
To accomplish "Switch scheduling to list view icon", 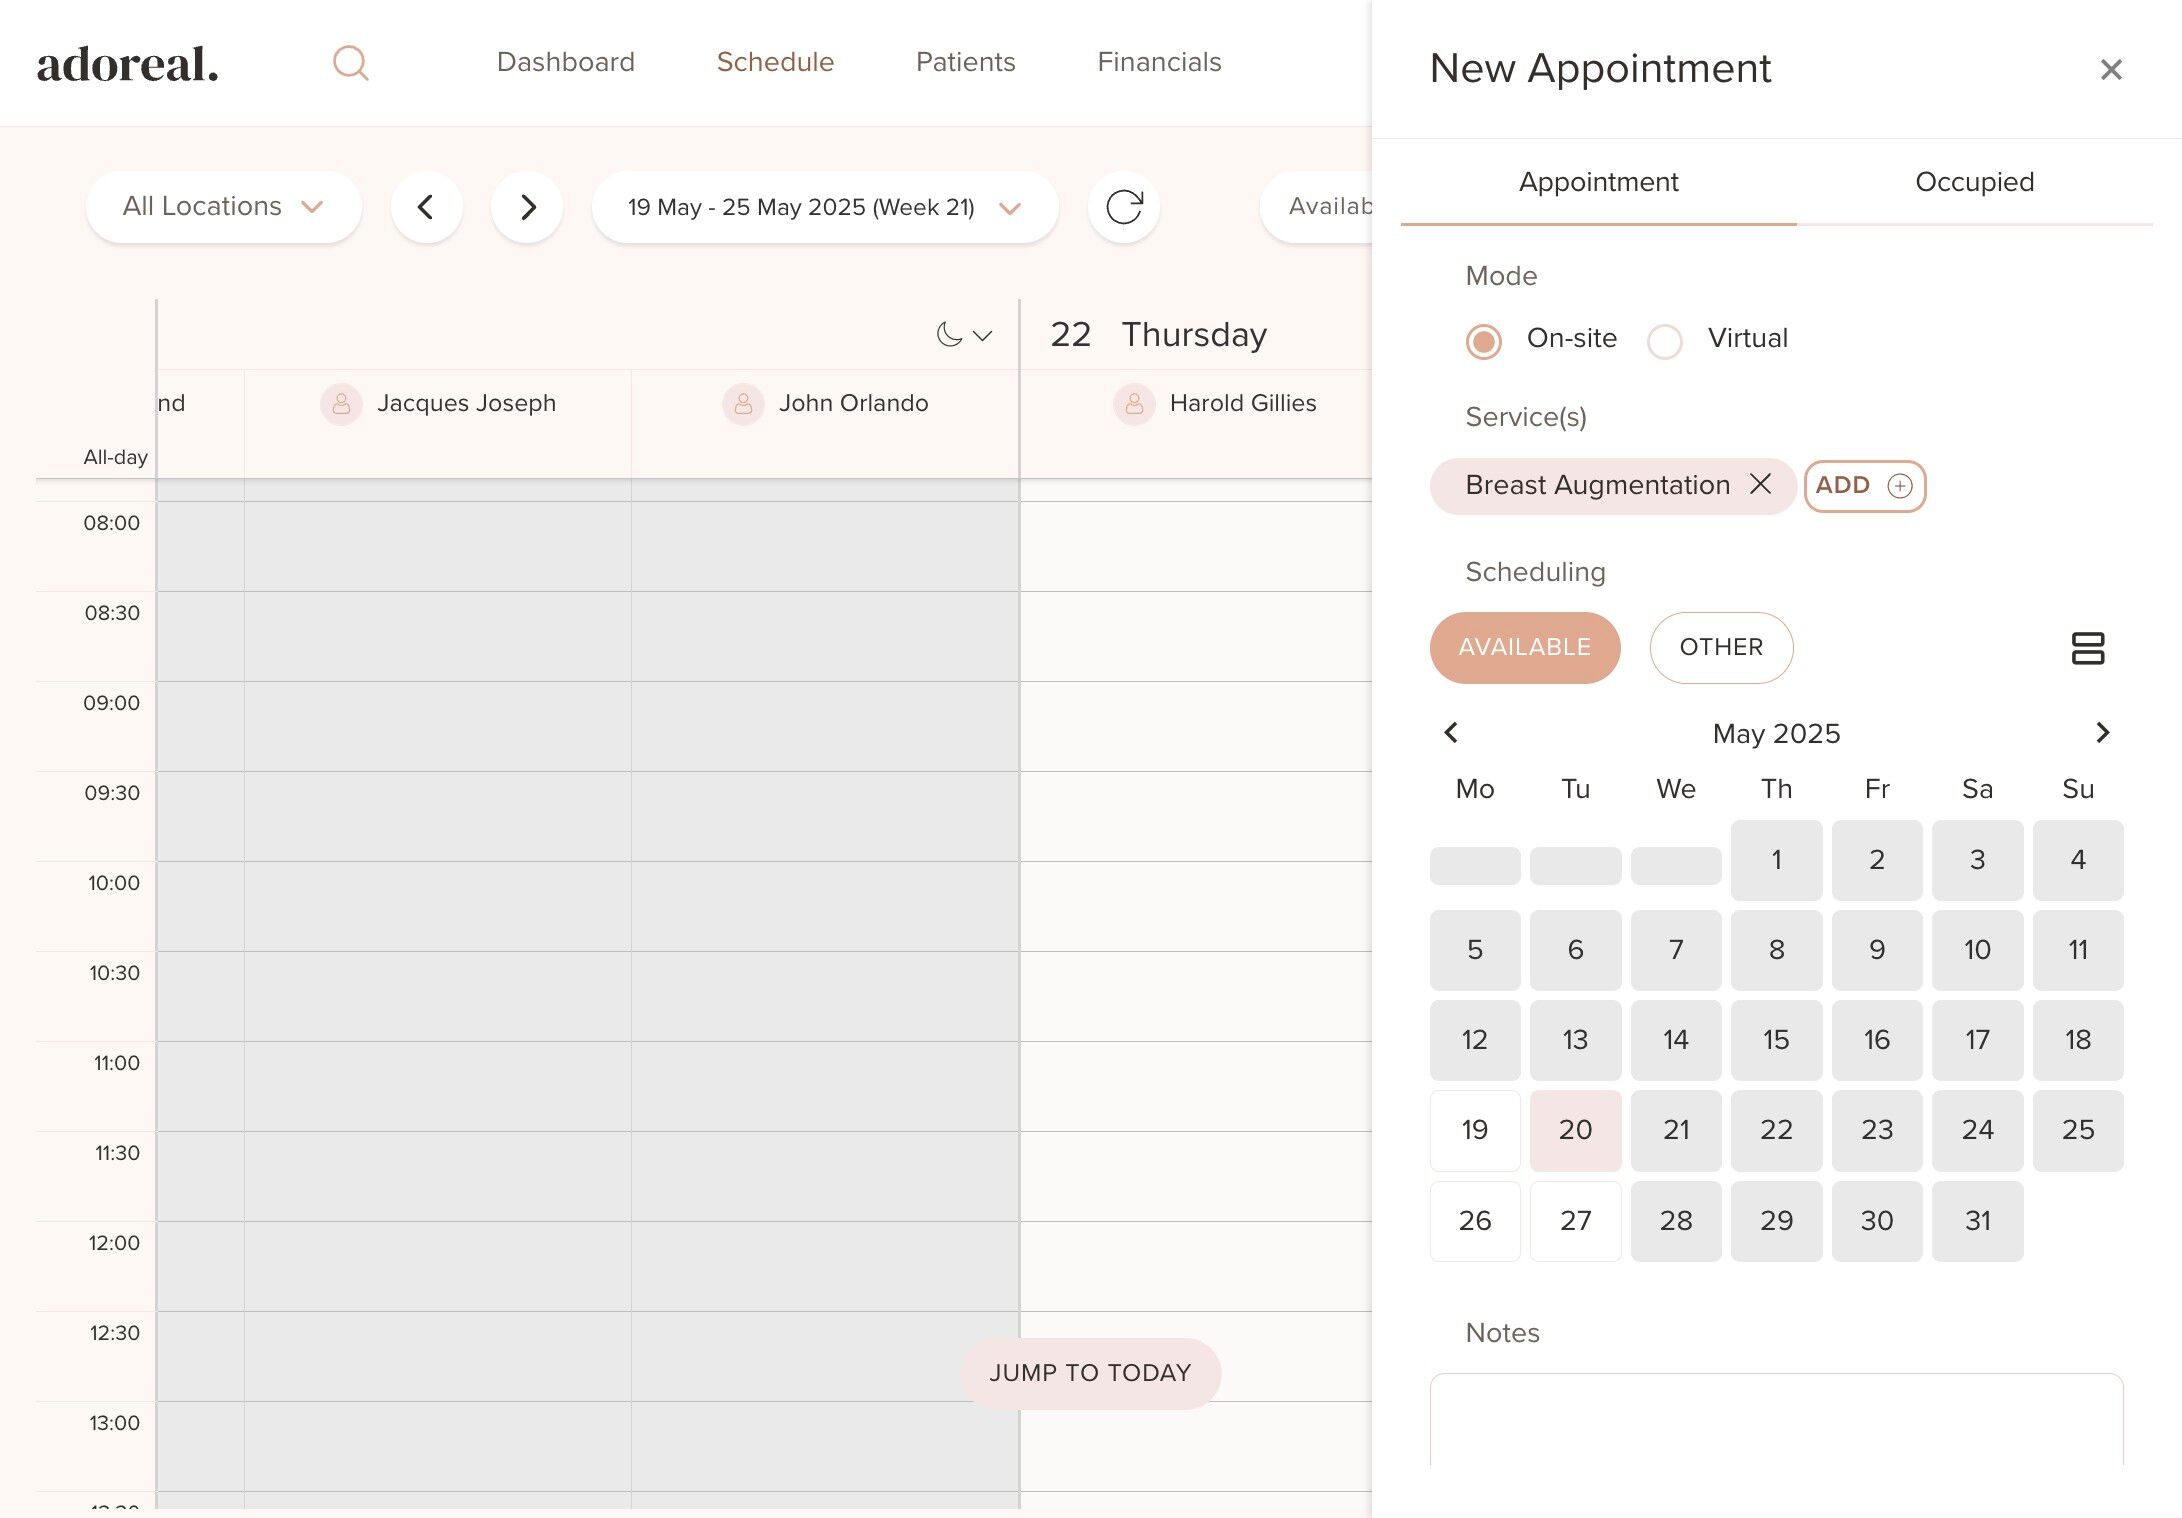I will point(2087,648).
